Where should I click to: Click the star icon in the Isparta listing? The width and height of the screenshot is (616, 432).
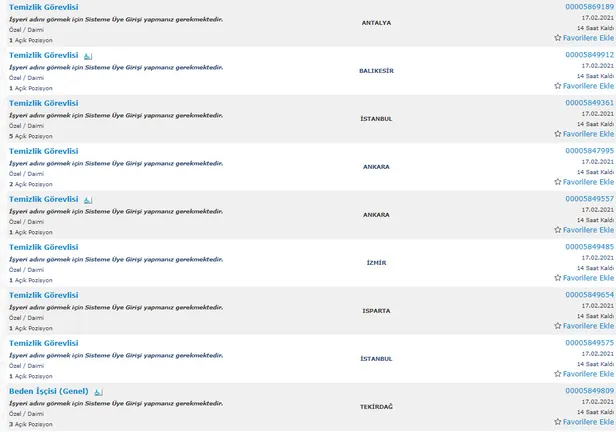(558, 326)
